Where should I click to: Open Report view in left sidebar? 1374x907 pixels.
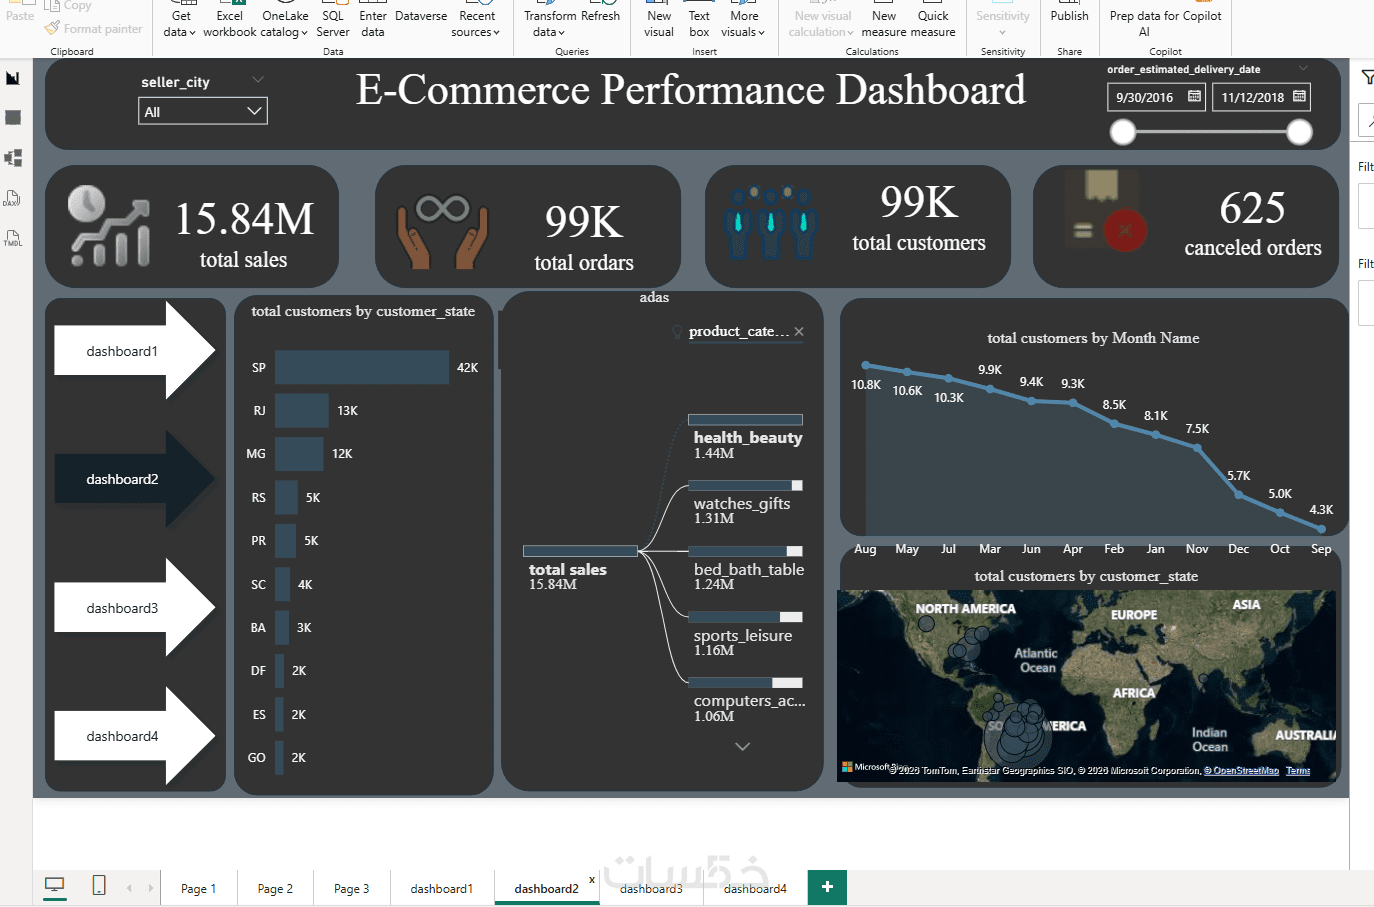tap(13, 78)
